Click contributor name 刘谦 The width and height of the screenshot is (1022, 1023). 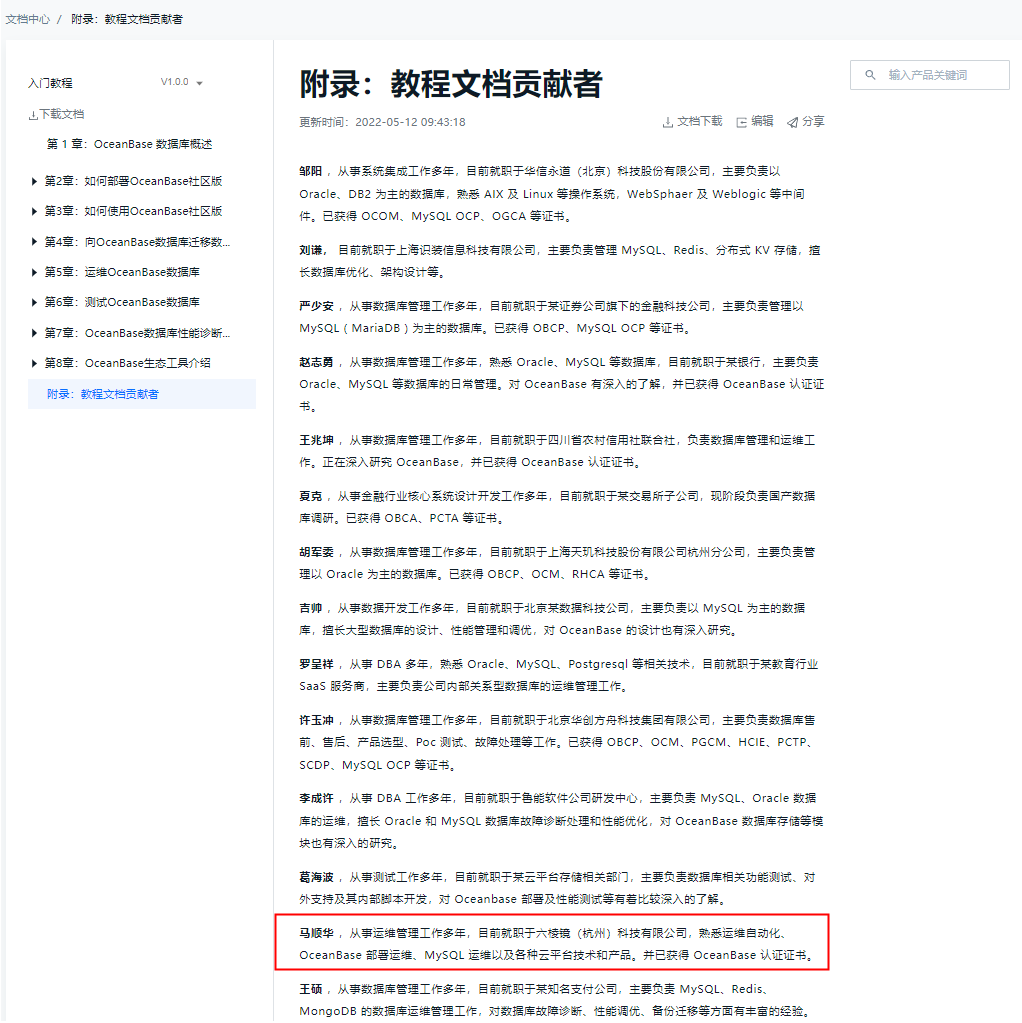(311, 250)
